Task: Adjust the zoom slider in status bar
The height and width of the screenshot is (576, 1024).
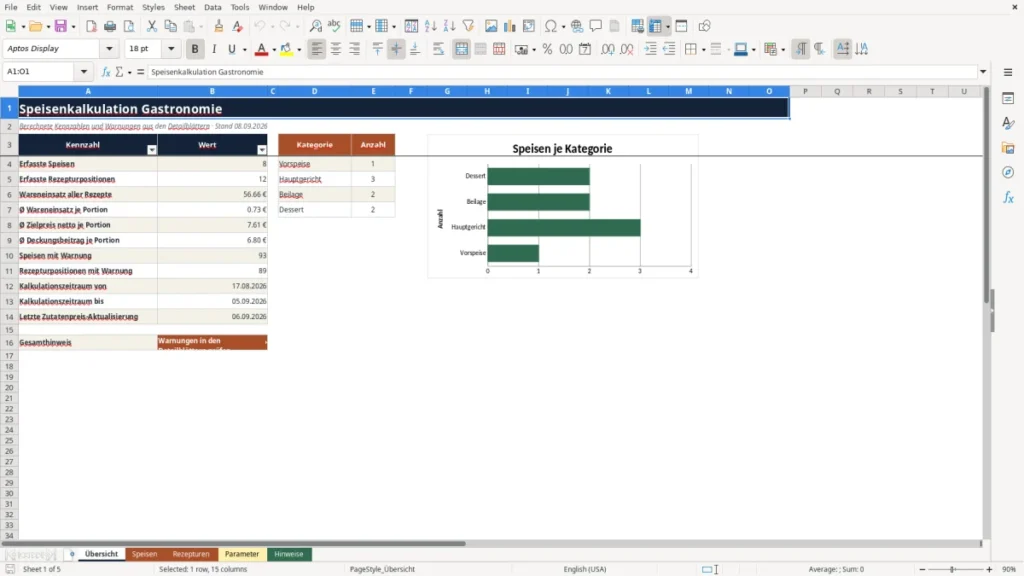Action: [953, 569]
